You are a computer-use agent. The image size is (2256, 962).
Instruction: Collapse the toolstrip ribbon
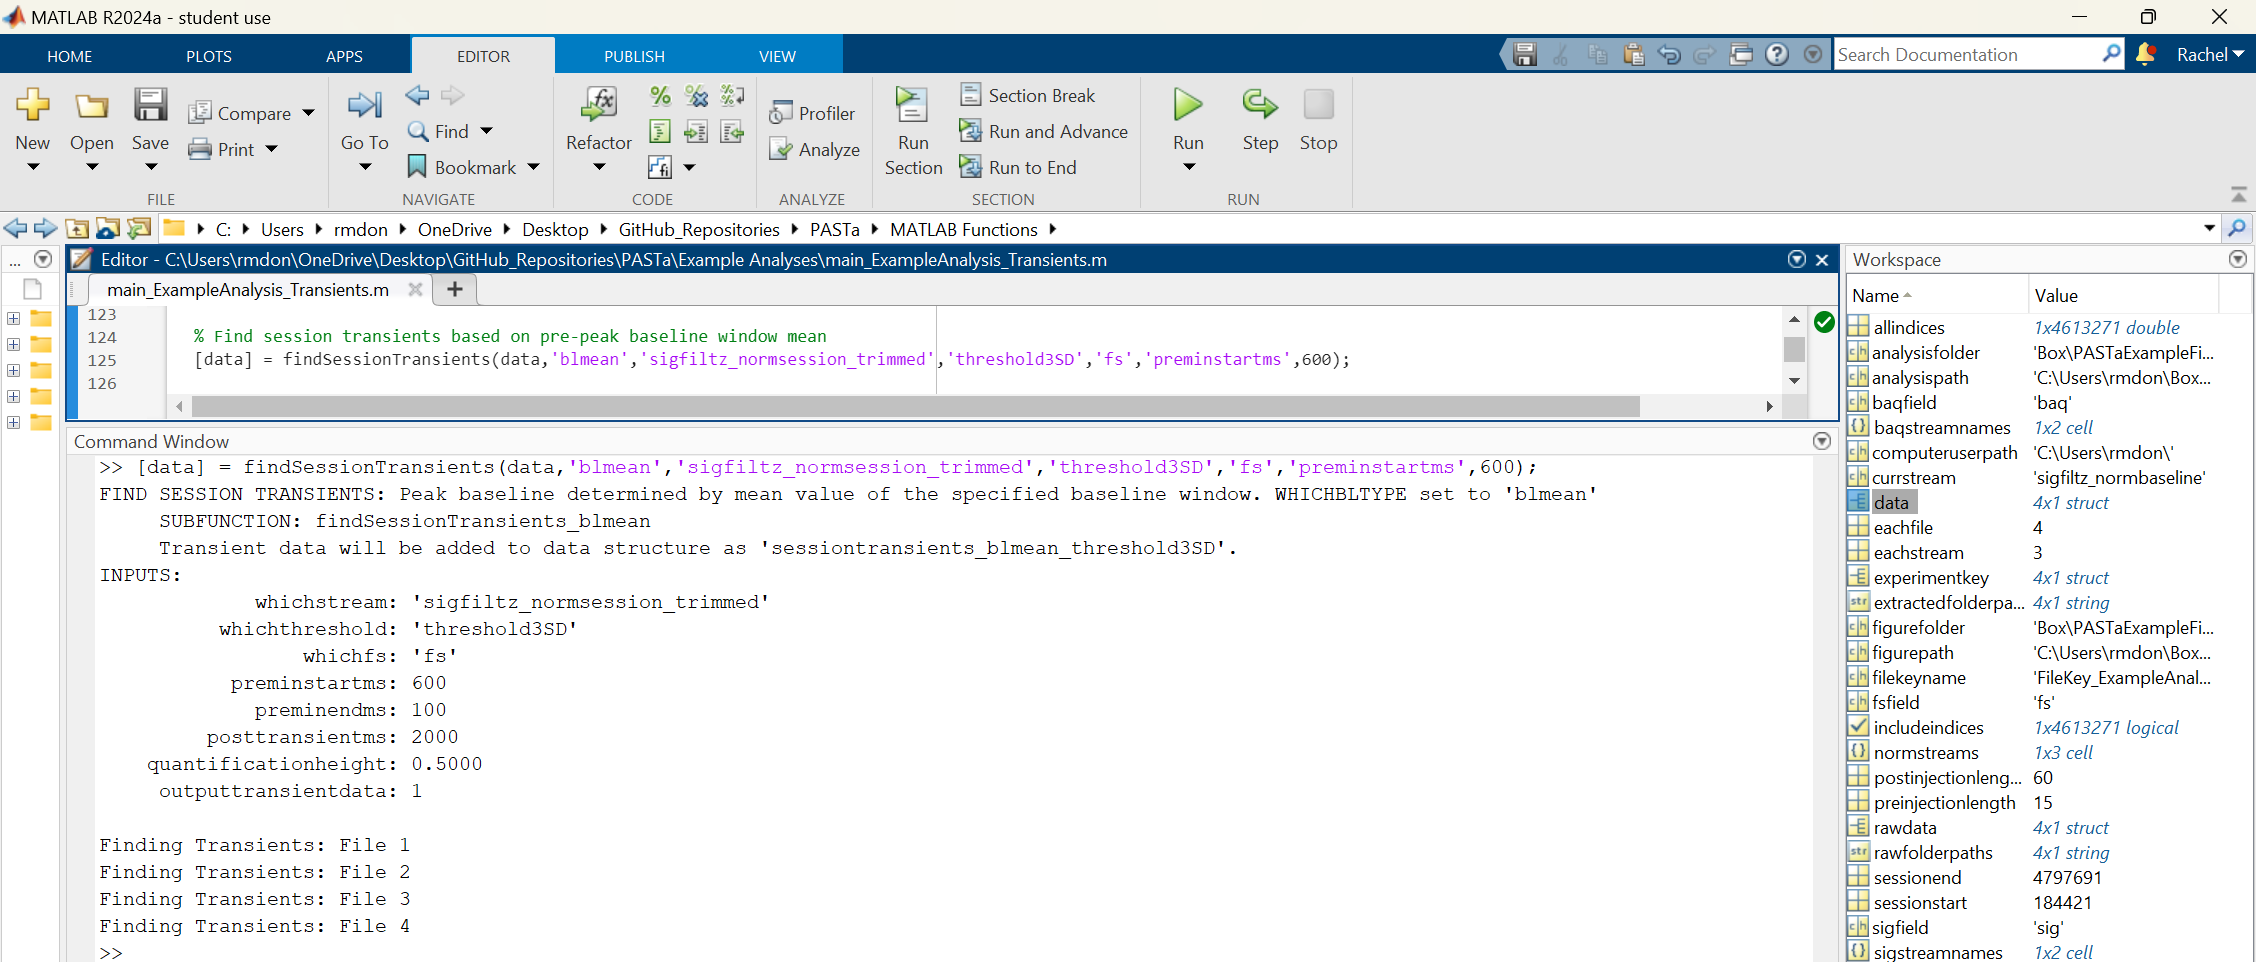pos(2239,193)
